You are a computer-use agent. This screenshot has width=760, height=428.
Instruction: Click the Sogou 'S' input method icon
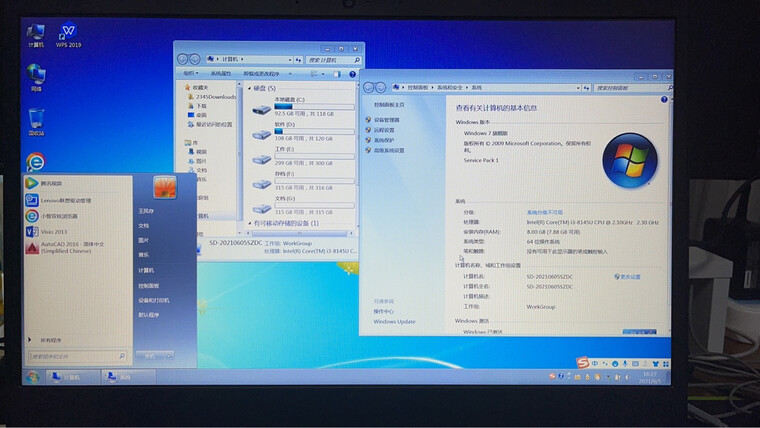(x=582, y=362)
